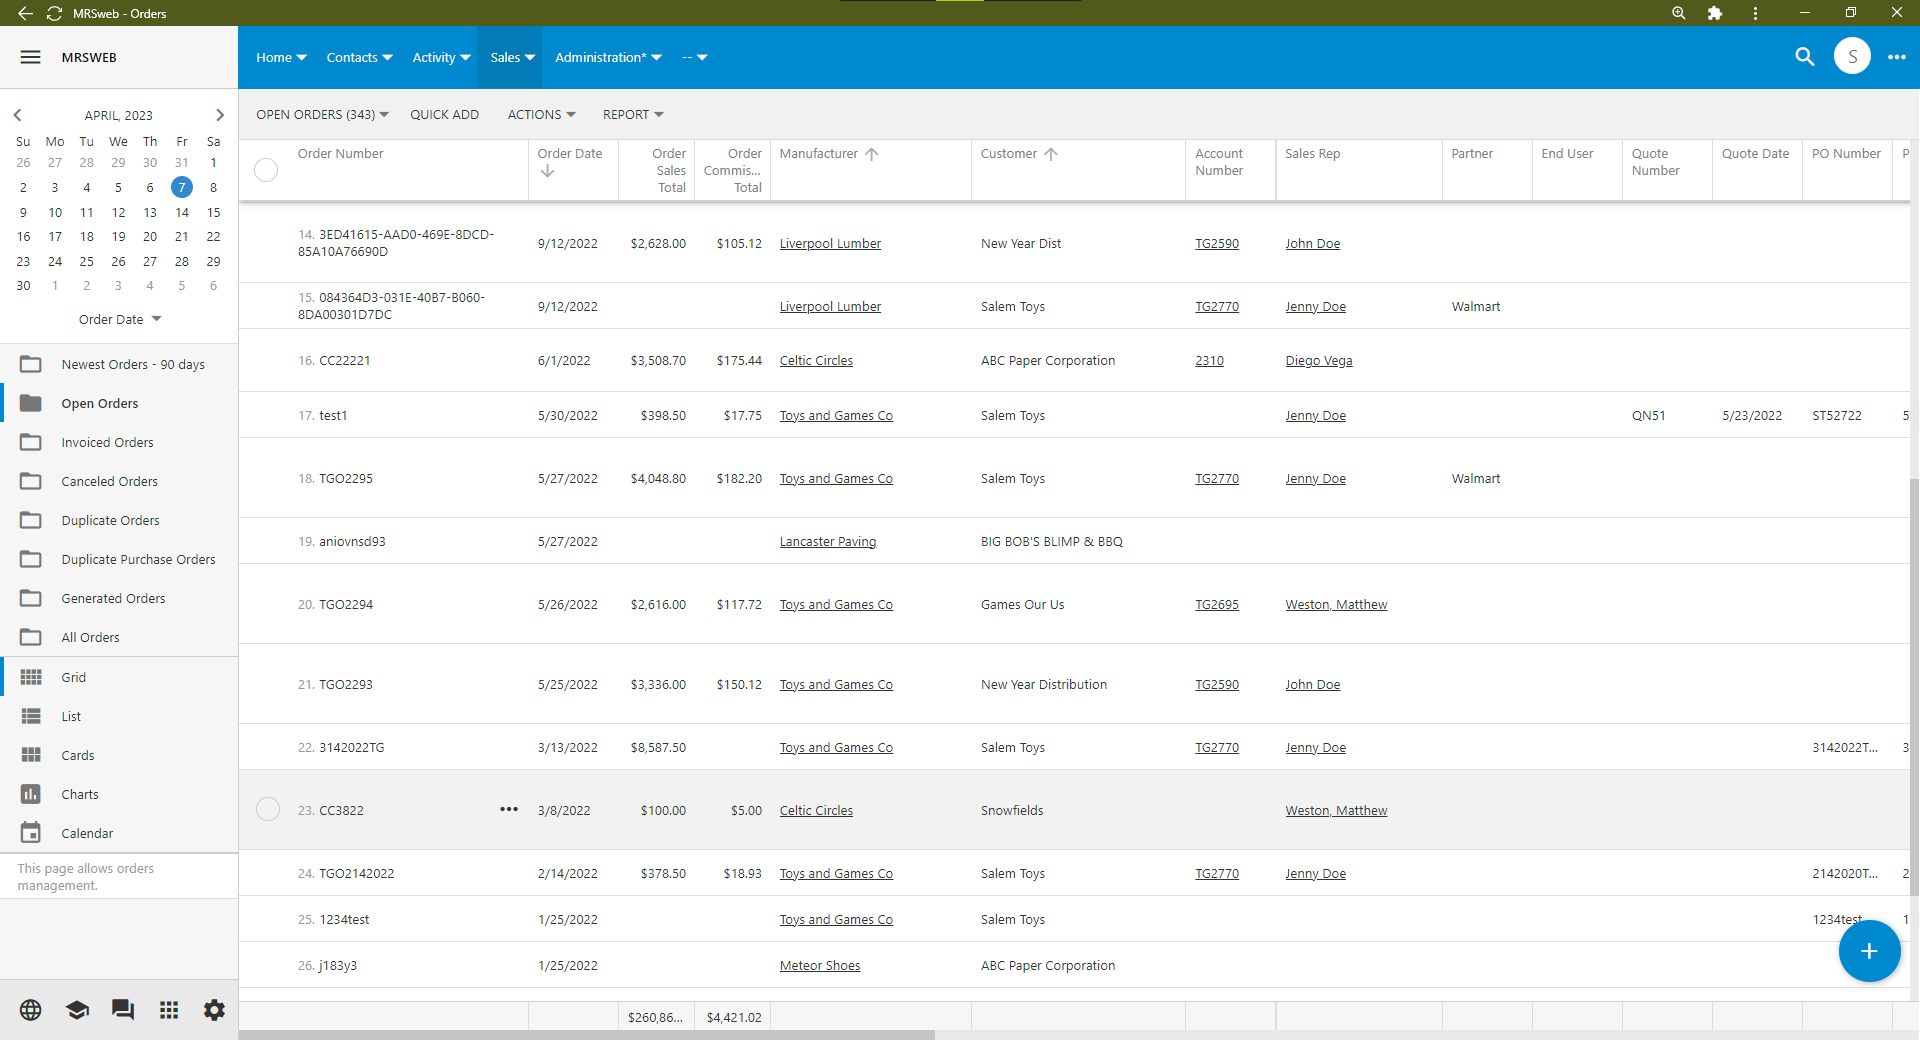Select the checkbox on the CC3822 order row
This screenshot has height=1040, width=1920.
coord(266,810)
